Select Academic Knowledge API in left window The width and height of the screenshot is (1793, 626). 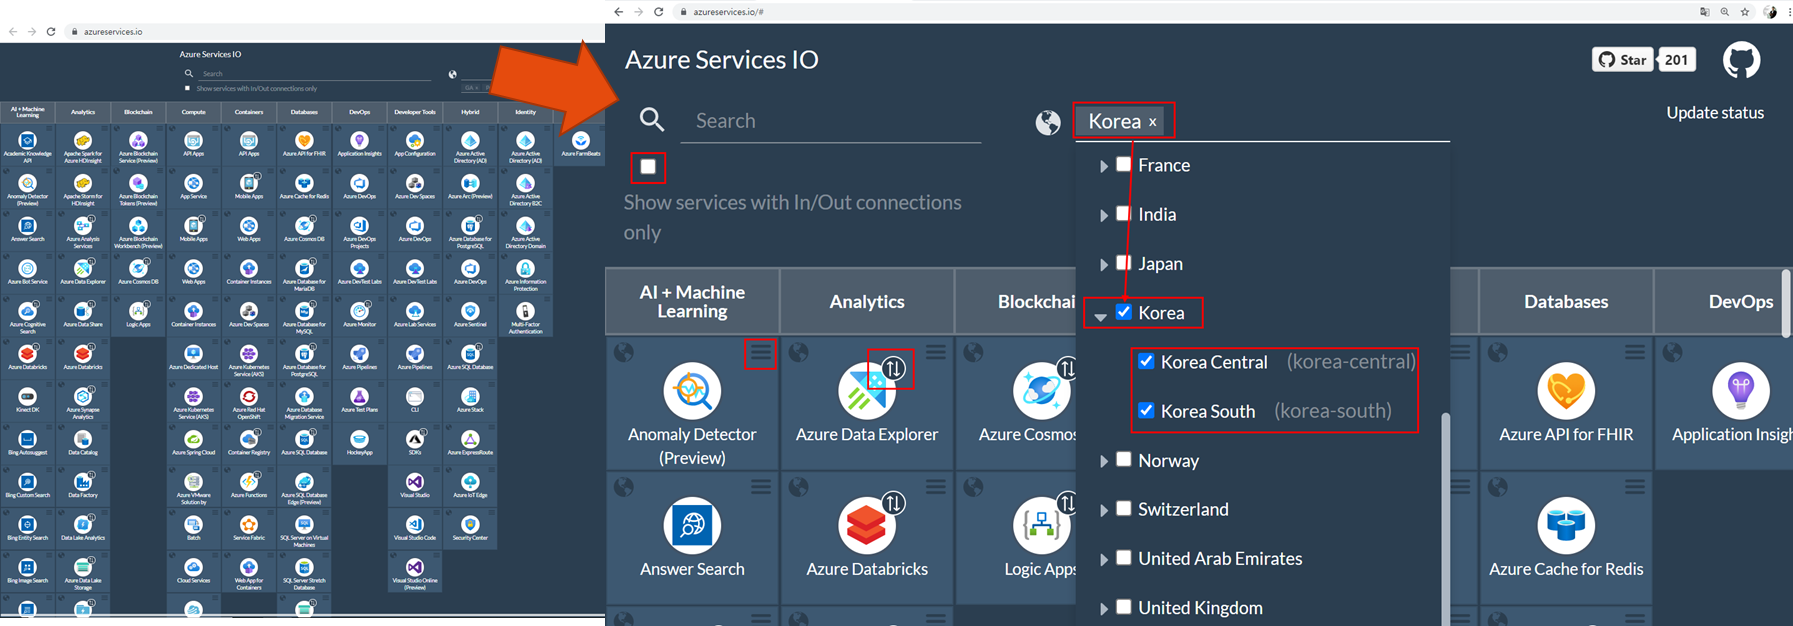pos(27,146)
